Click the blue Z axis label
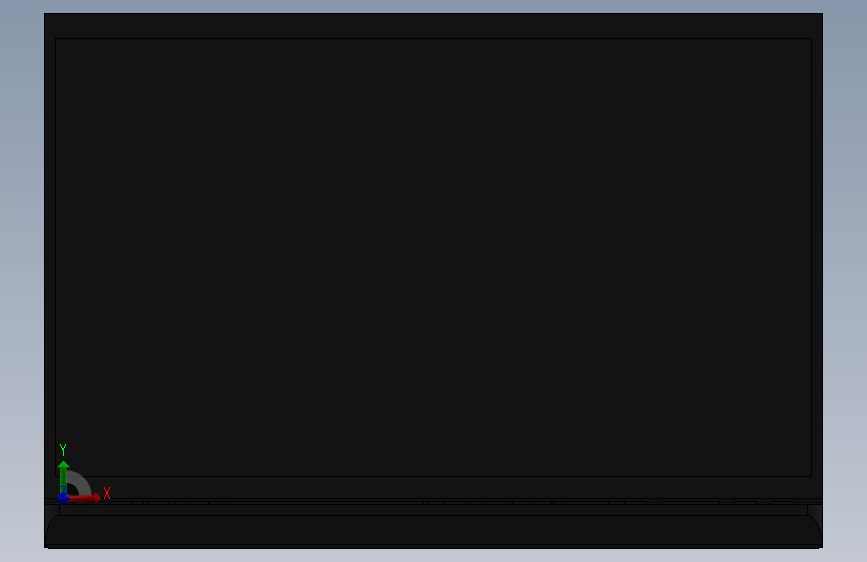This screenshot has width=867, height=562. [62, 490]
